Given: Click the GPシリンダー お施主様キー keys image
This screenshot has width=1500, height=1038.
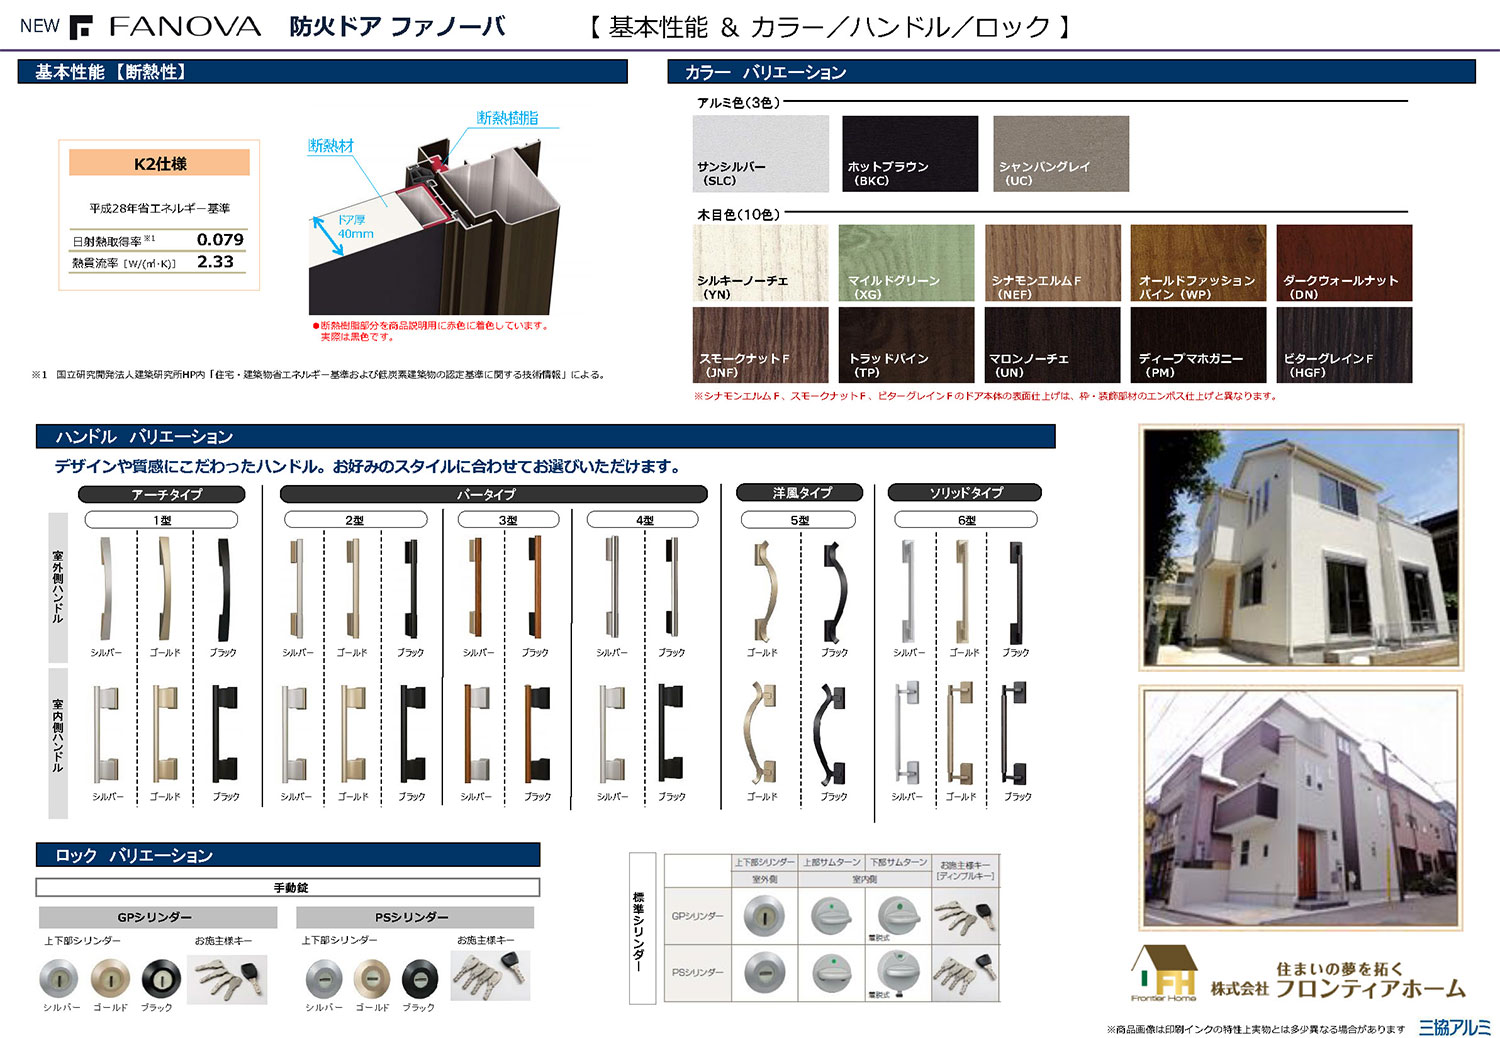Looking at the screenshot, I should (227, 978).
